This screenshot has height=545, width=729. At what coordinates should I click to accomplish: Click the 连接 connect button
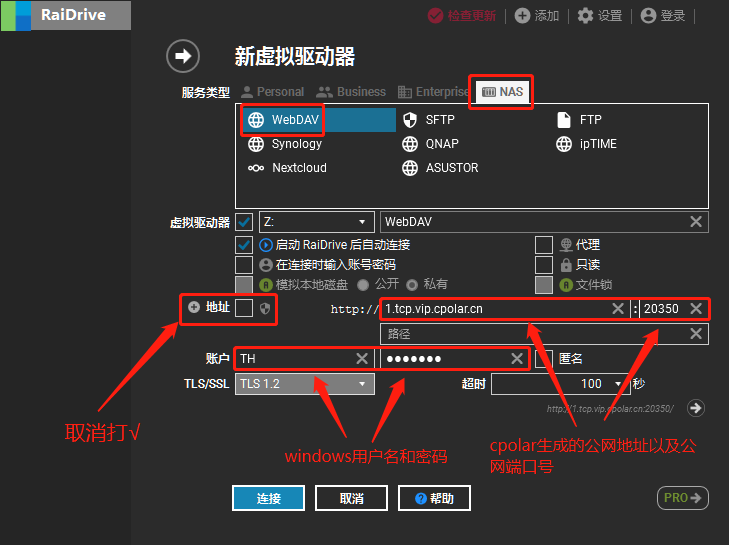[x=269, y=498]
